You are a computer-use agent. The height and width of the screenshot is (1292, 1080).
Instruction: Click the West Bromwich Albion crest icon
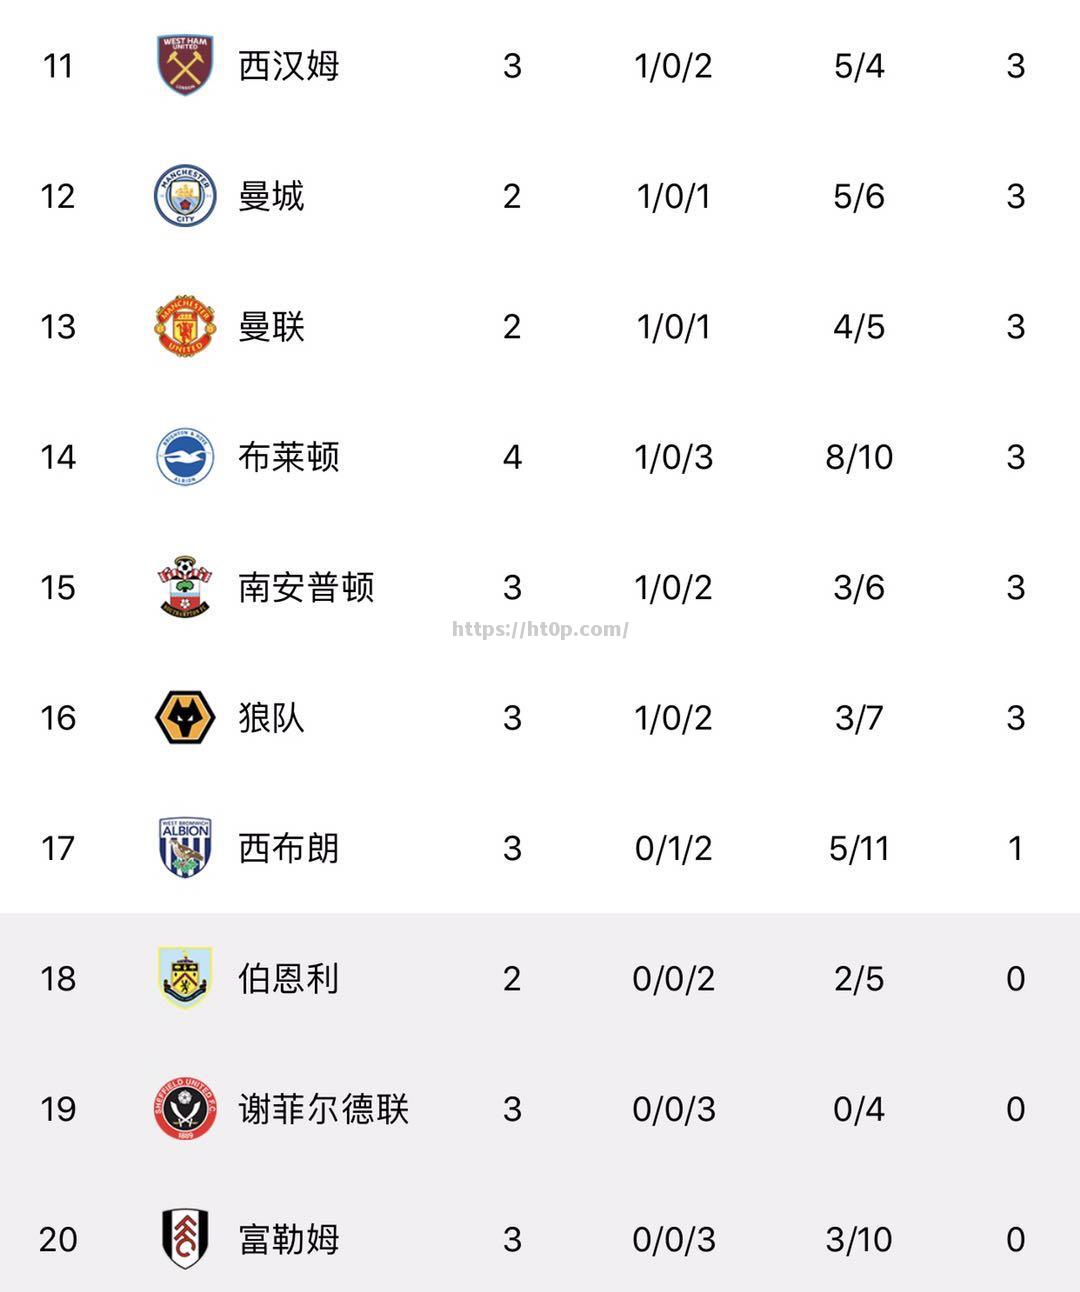pos(185,848)
